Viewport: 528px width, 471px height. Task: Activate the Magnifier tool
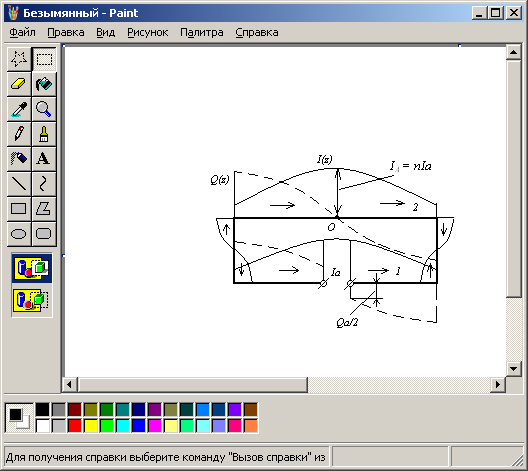pos(44,109)
